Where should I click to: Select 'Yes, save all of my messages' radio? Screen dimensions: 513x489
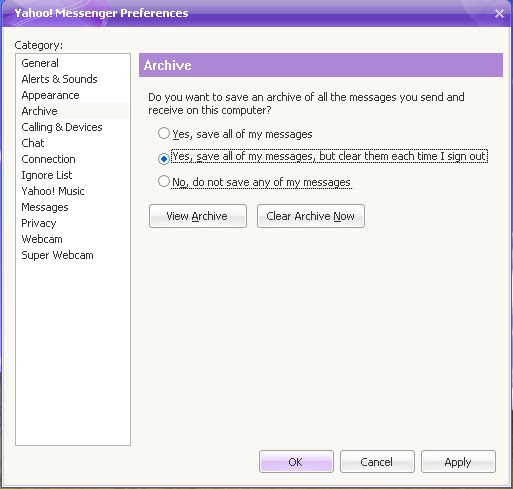pos(164,133)
